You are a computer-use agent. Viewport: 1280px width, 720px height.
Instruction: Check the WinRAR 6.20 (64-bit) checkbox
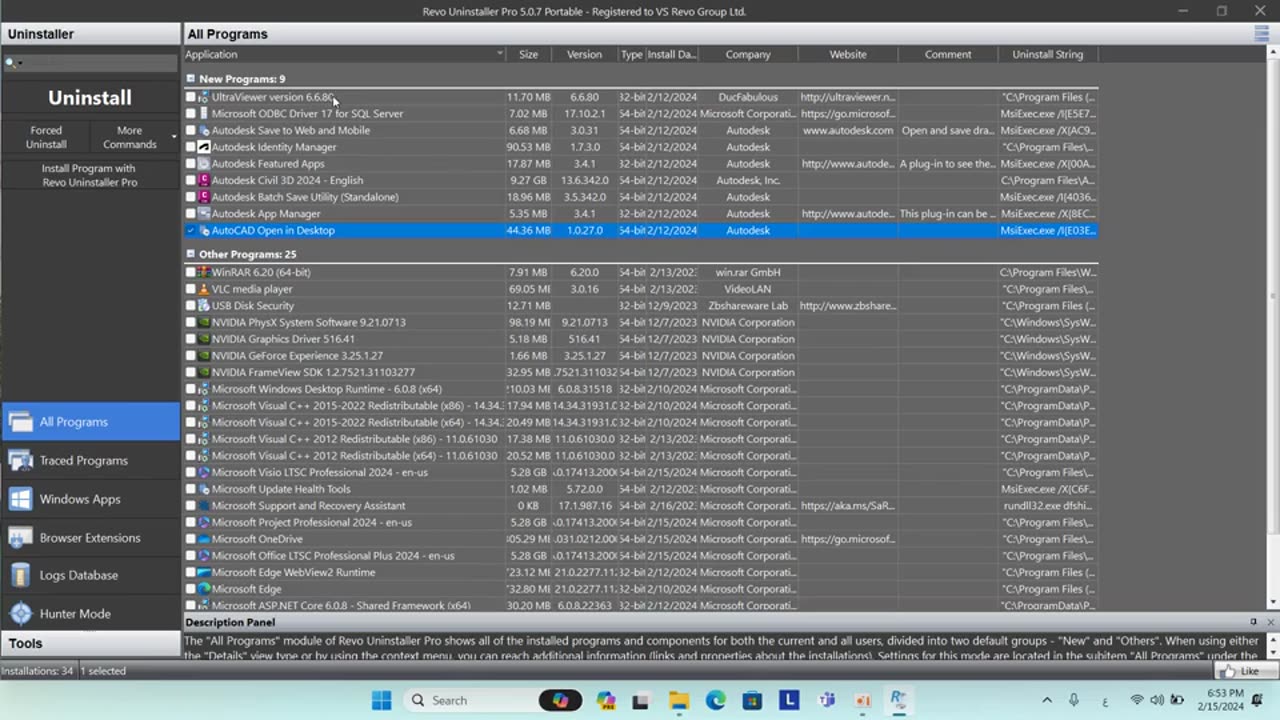tap(191, 272)
